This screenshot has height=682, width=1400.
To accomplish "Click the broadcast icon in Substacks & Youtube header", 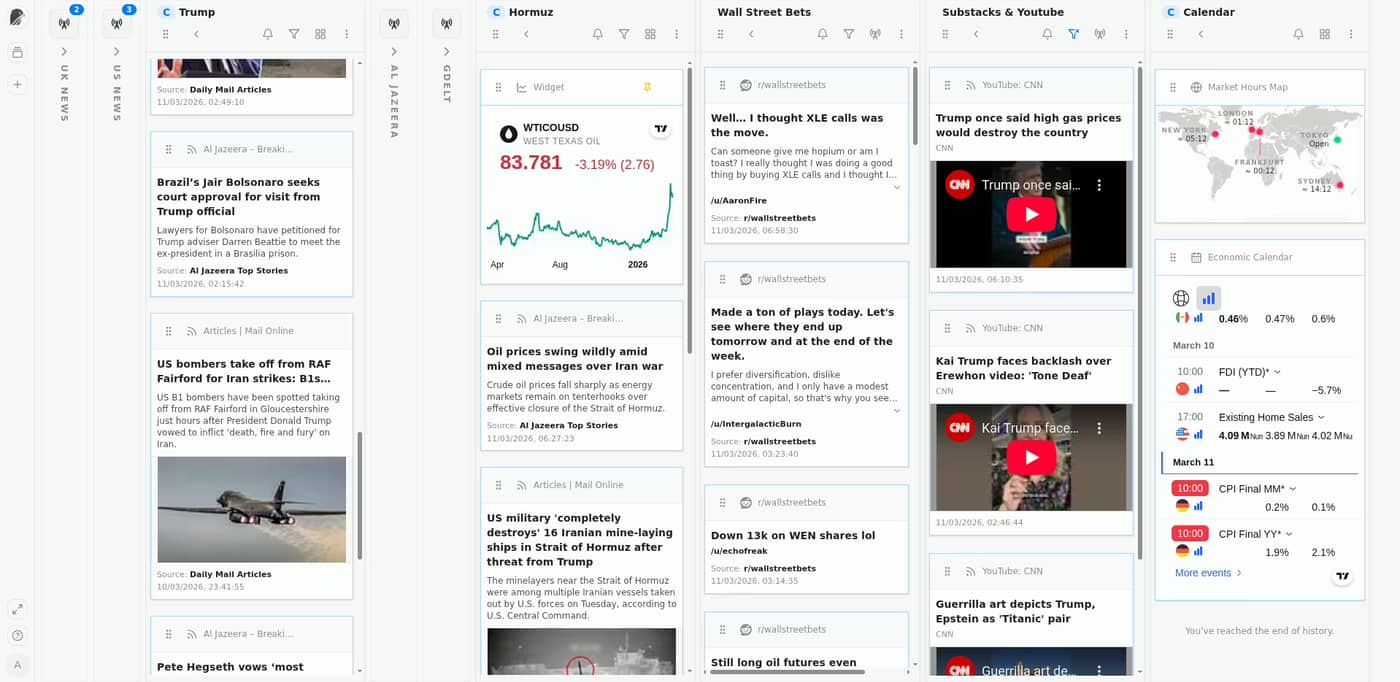I will [1100, 34].
